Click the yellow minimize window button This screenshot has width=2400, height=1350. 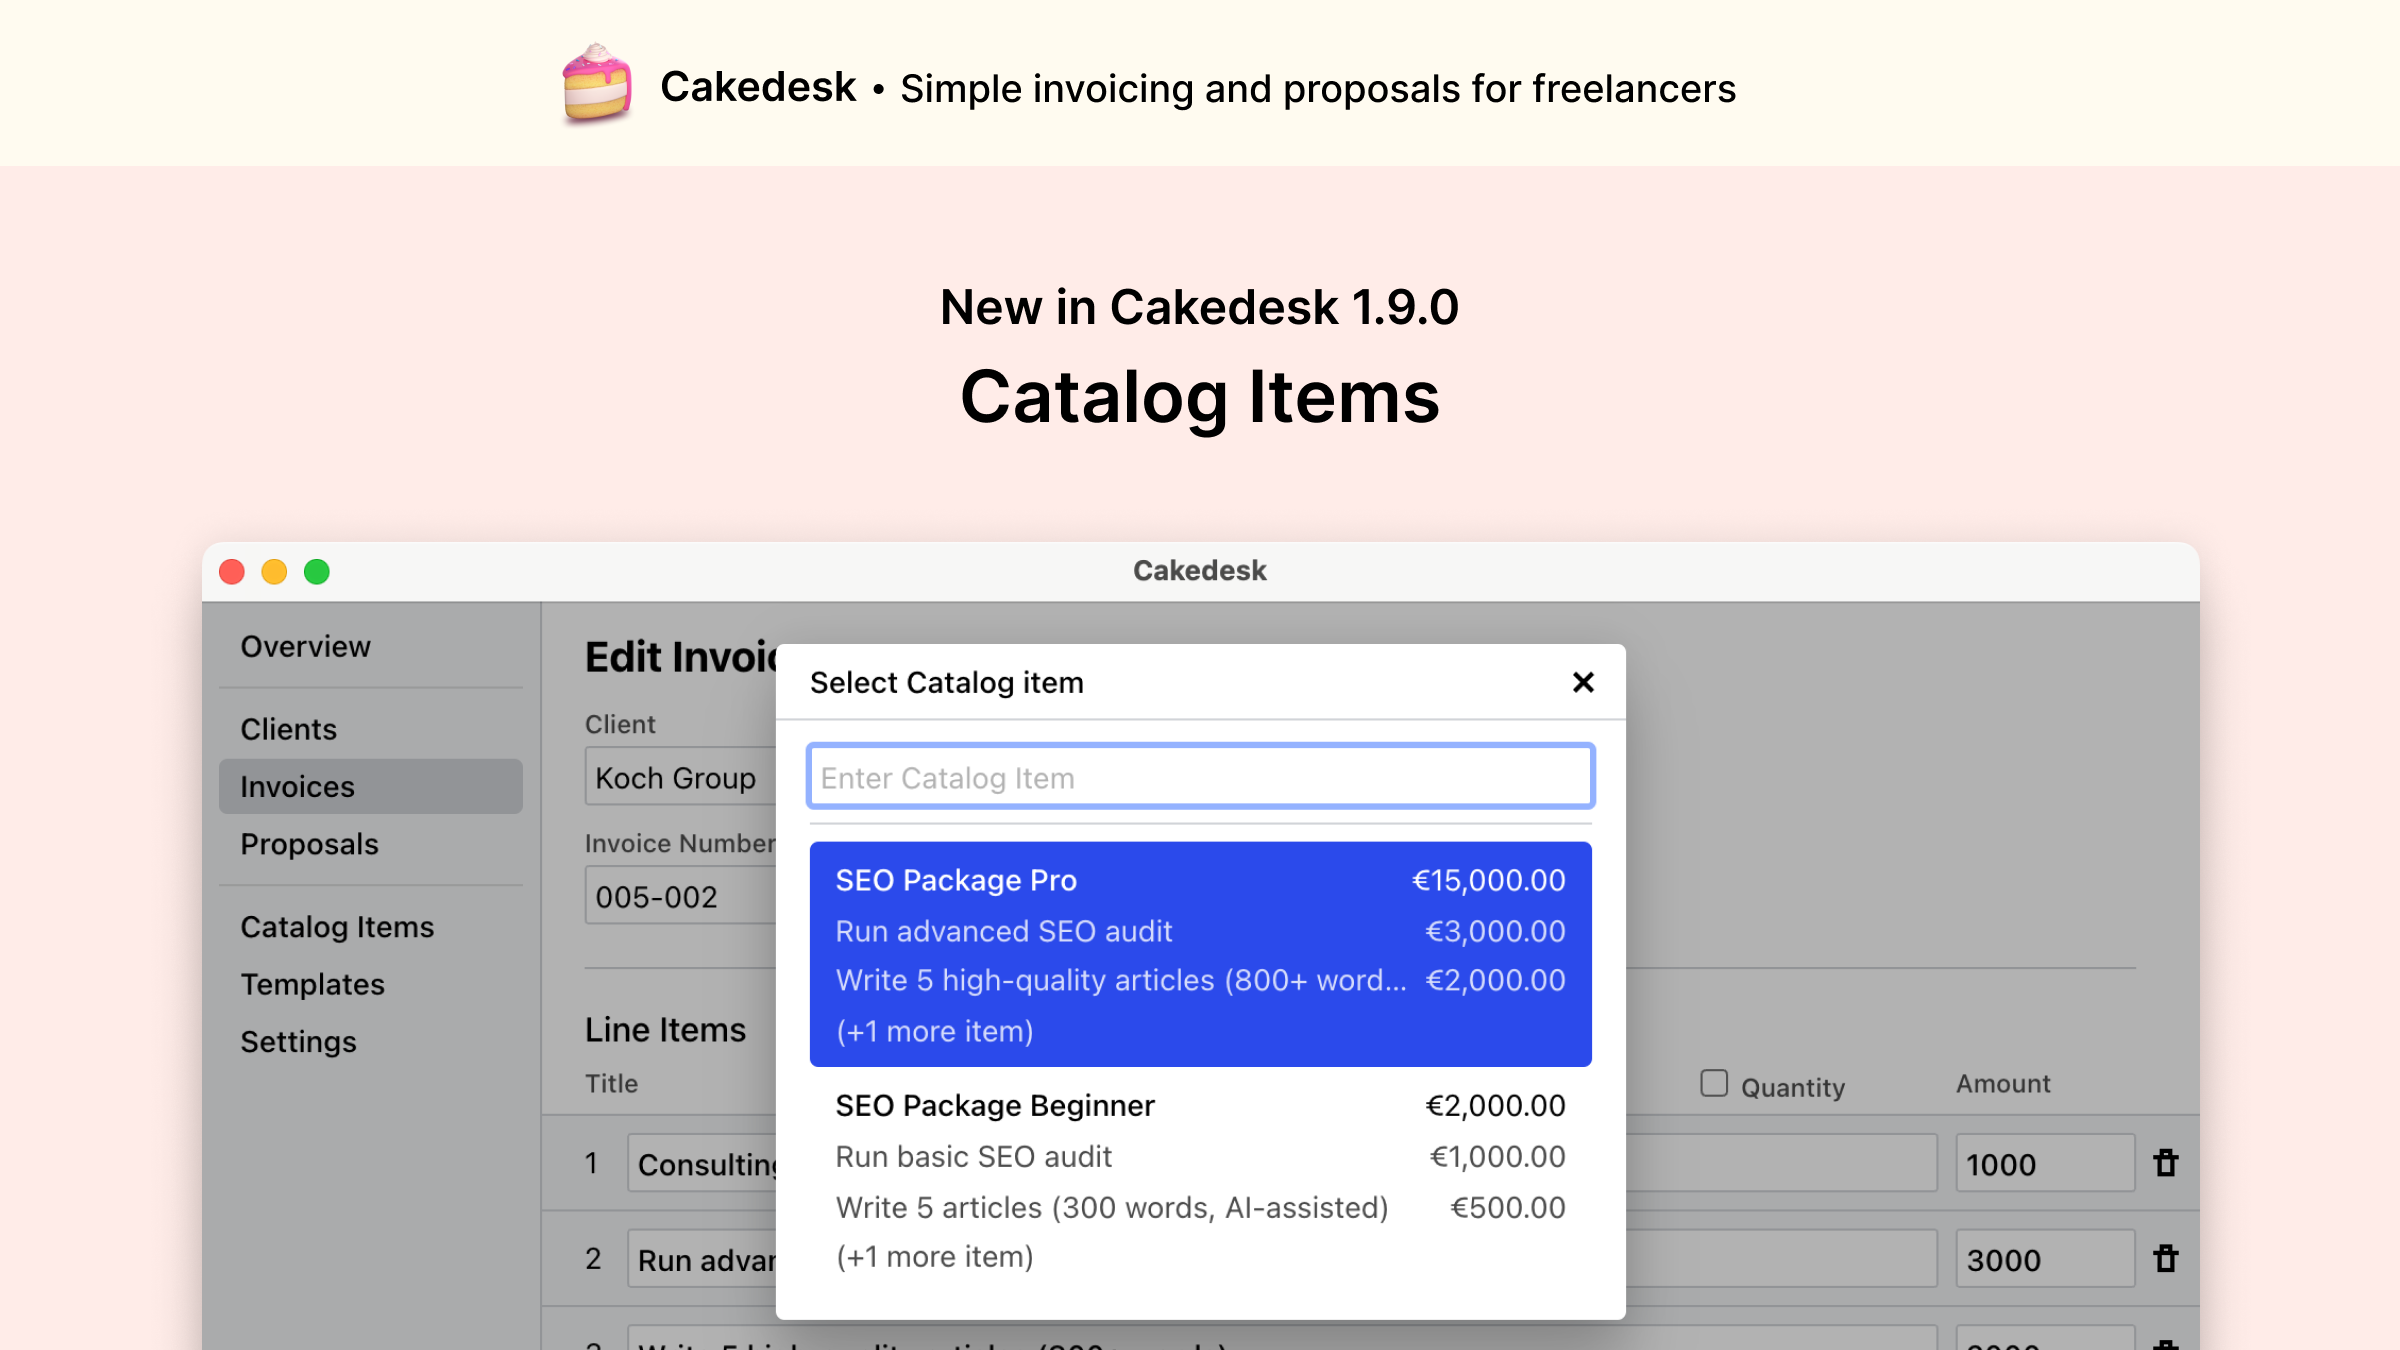[274, 572]
